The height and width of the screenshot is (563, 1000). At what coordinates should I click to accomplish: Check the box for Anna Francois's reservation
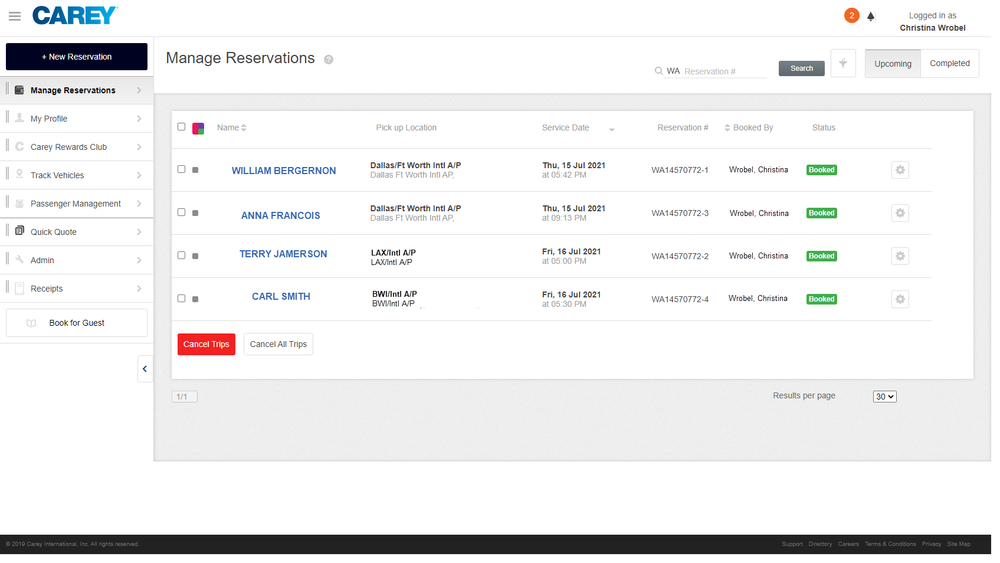point(182,212)
